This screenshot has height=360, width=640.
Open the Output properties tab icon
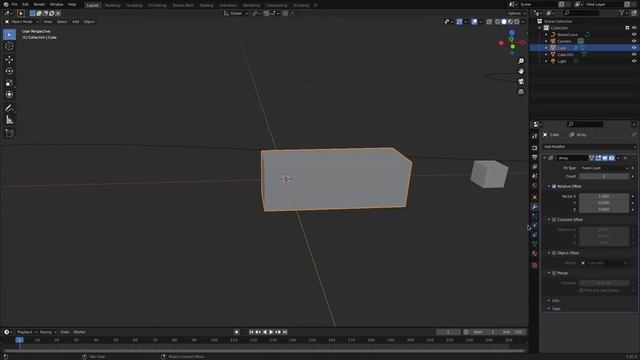click(x=535, y=157)
